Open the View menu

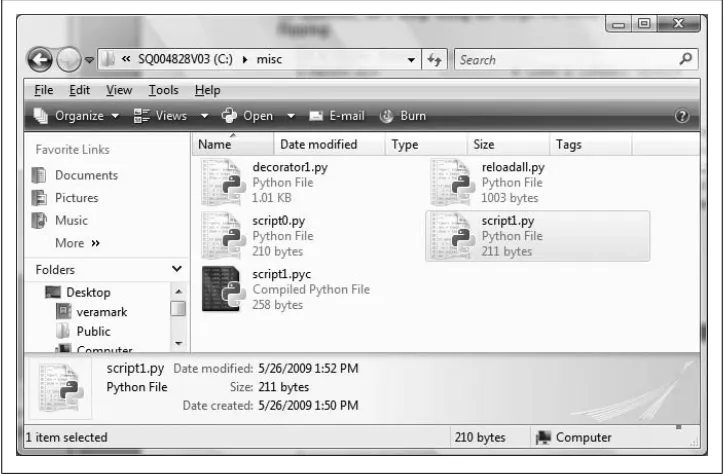[x=119, y=90]
